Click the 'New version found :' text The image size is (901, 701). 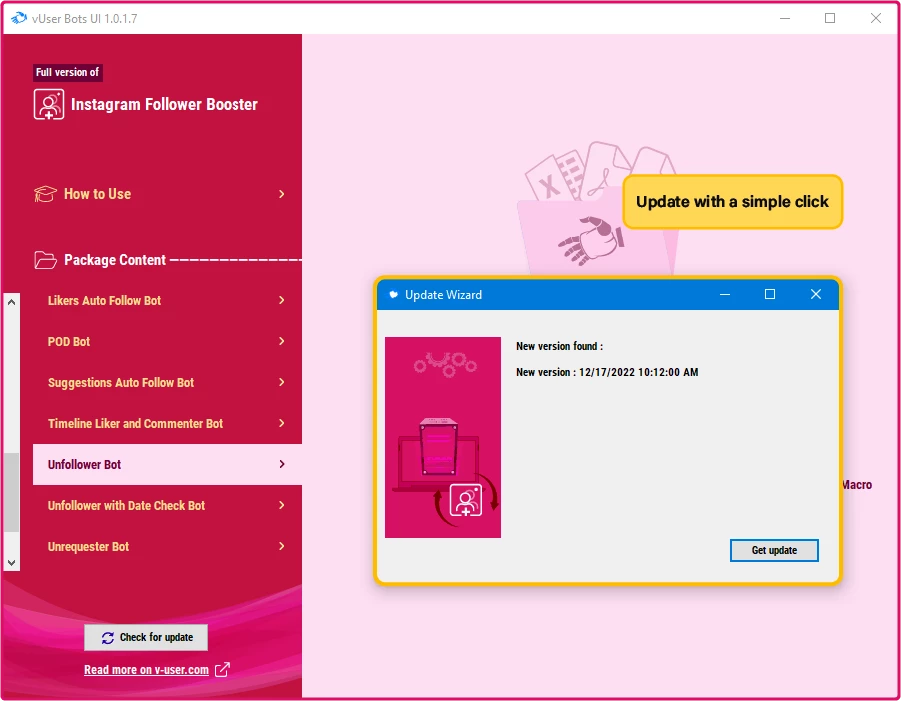pos(559,346)
